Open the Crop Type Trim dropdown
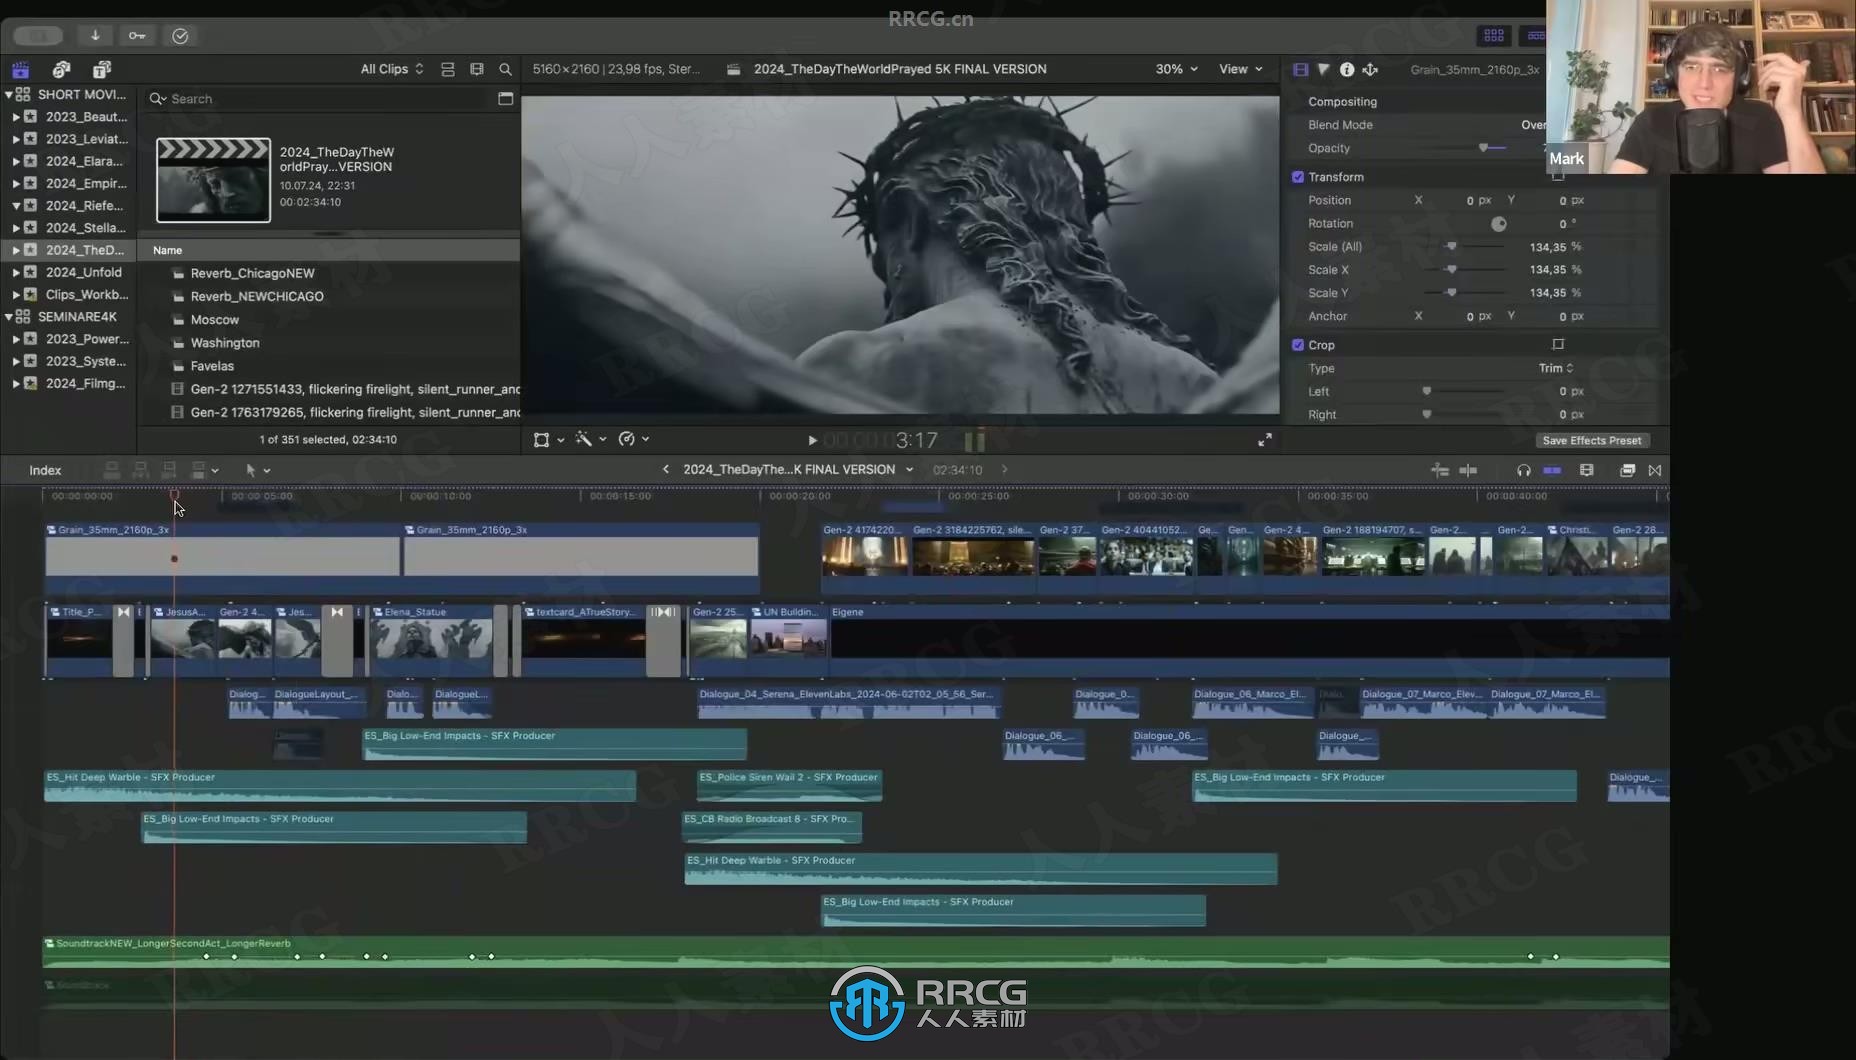This screenshot has width=1856, height=1060. [1556, 368]
